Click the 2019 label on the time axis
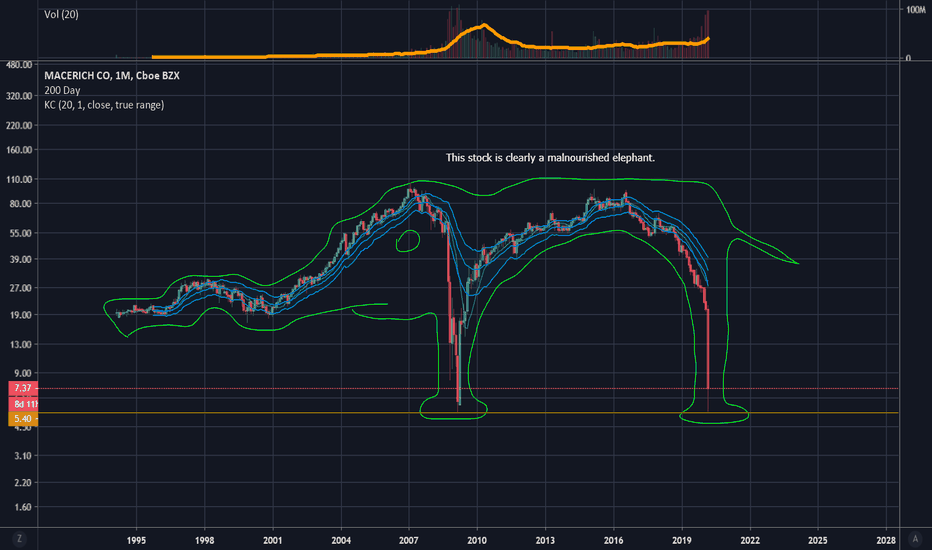Viewport: 932px width, 550px height. [682, 540]
